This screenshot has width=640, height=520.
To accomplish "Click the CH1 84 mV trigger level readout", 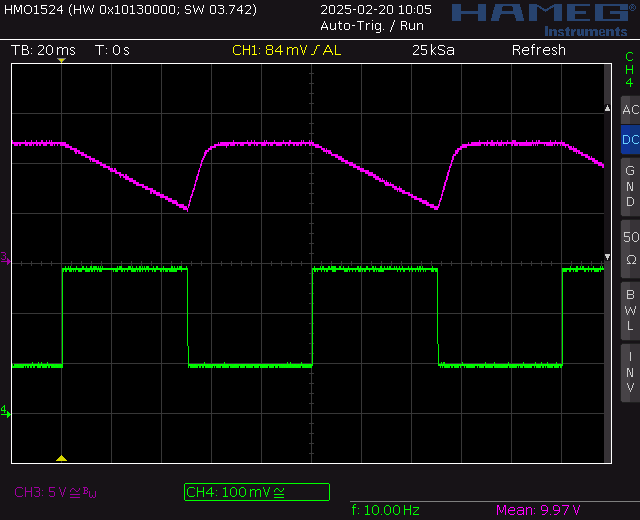I will click(286, 50).
